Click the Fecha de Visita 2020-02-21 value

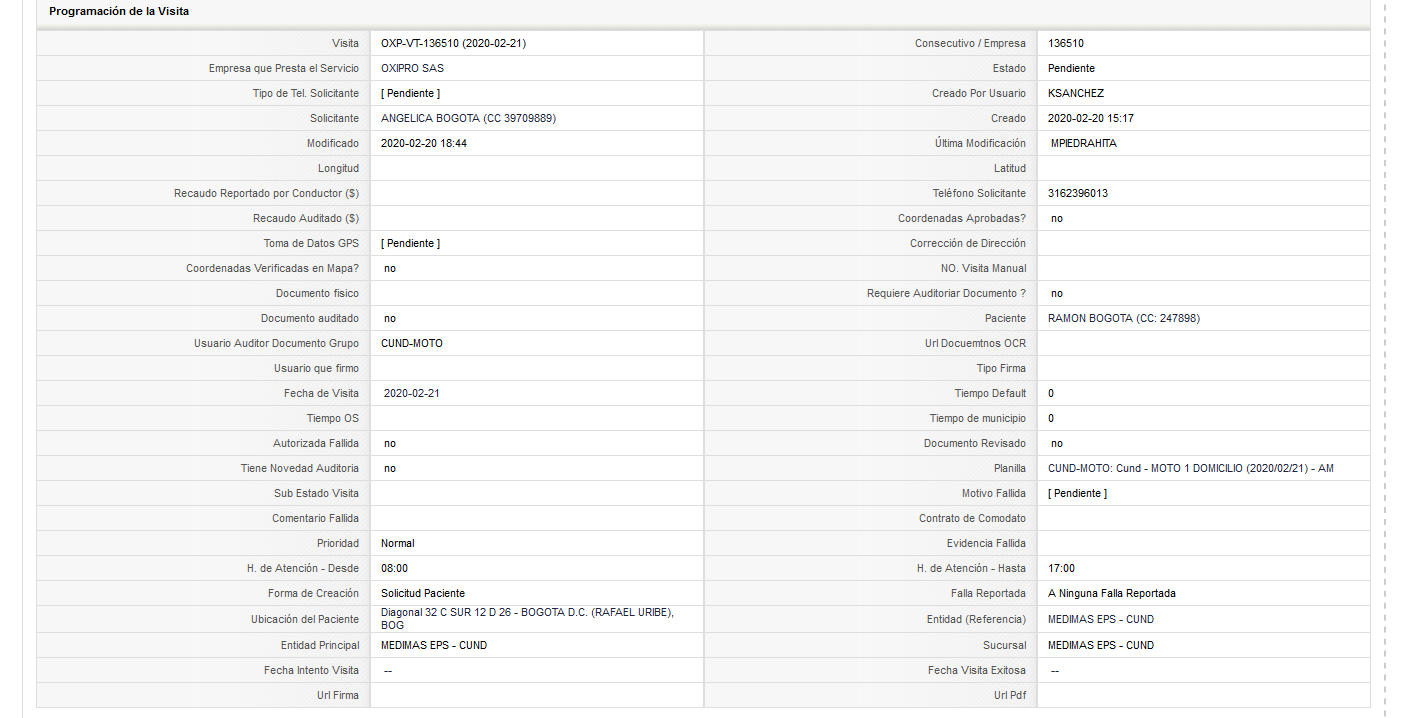click(x=412, y=393)
